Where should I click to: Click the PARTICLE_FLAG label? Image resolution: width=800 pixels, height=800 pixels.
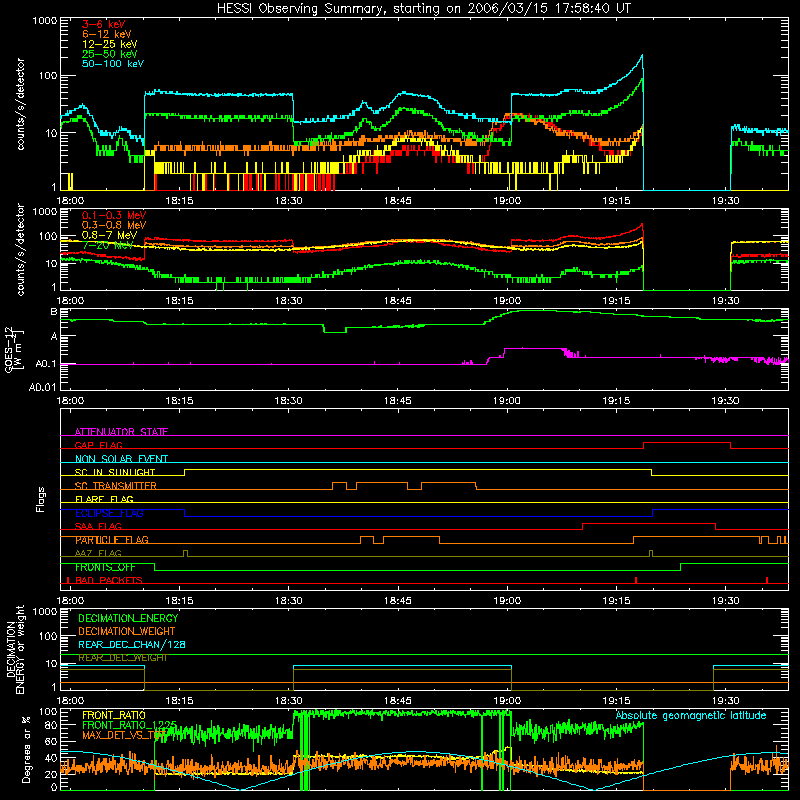point(112,540)
